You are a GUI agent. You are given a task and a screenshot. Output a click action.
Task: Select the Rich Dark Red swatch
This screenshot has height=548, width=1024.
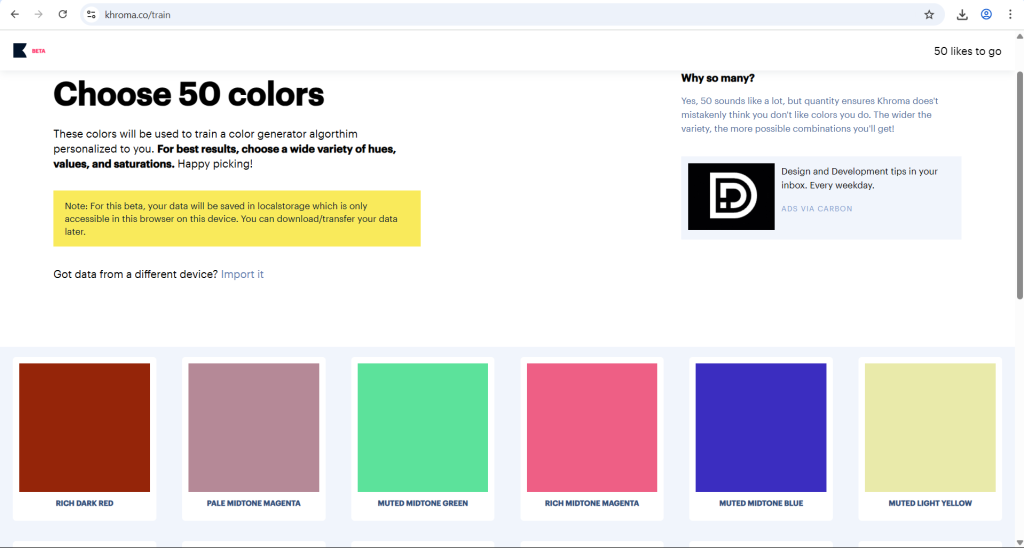click(x=84, y=428)
